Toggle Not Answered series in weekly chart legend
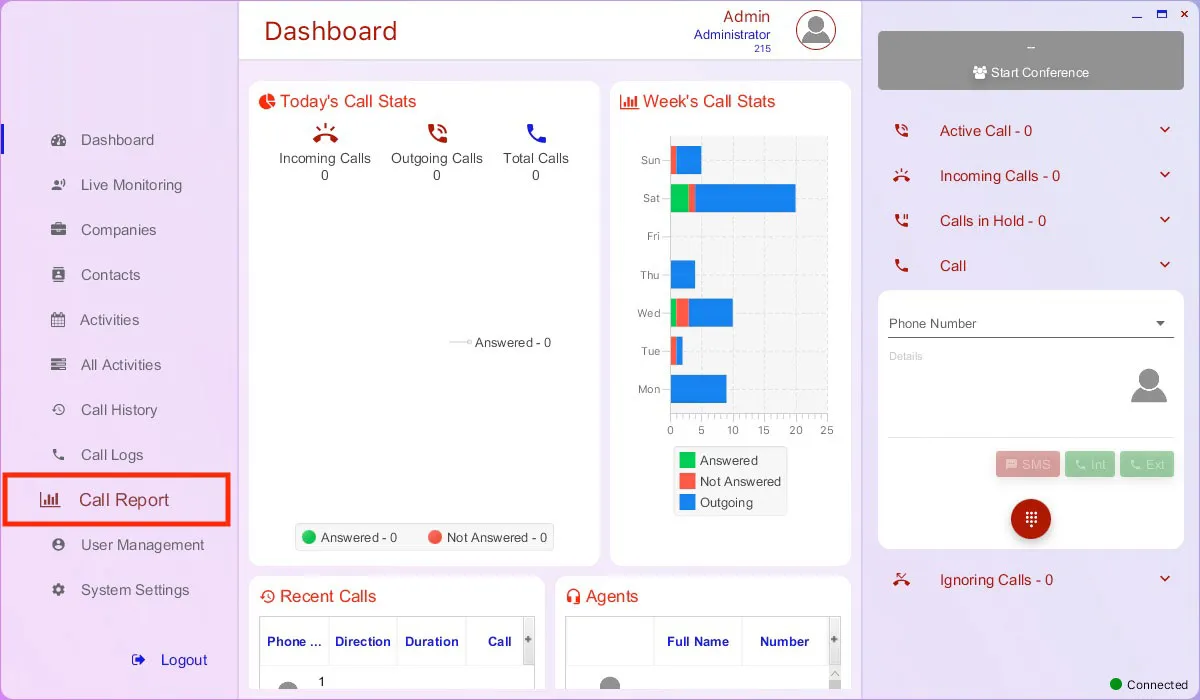This screenshot has height=700, width=1200. (x=730, y=482)
